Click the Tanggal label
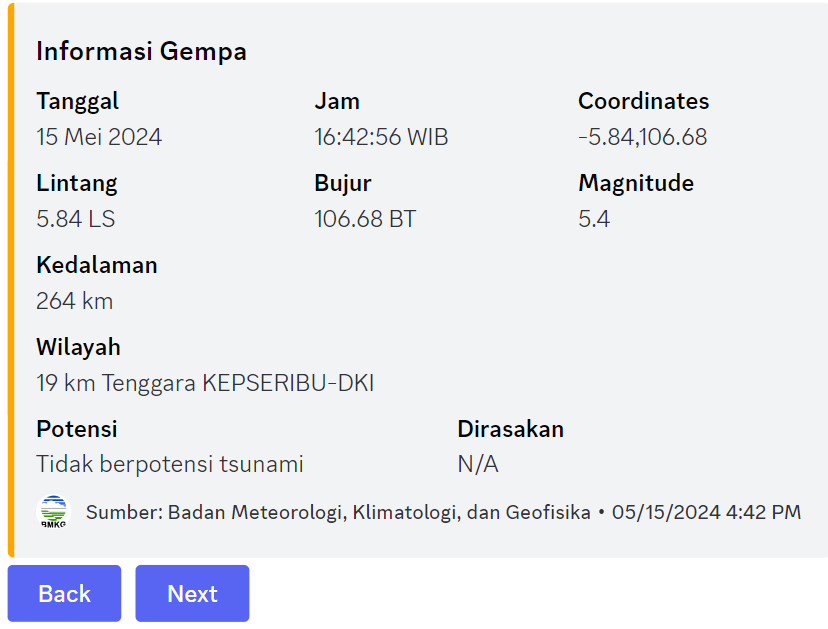 click(76, 101)
